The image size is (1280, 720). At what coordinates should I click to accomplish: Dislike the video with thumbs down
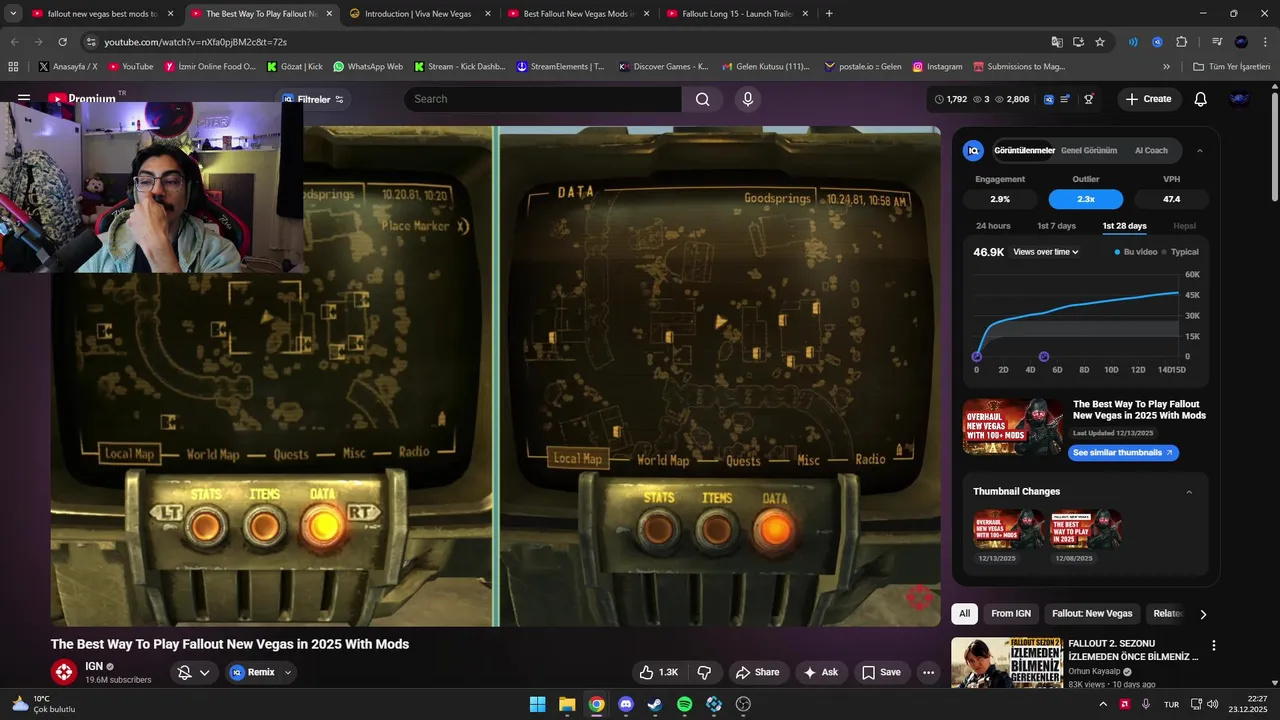coord(704,672)
